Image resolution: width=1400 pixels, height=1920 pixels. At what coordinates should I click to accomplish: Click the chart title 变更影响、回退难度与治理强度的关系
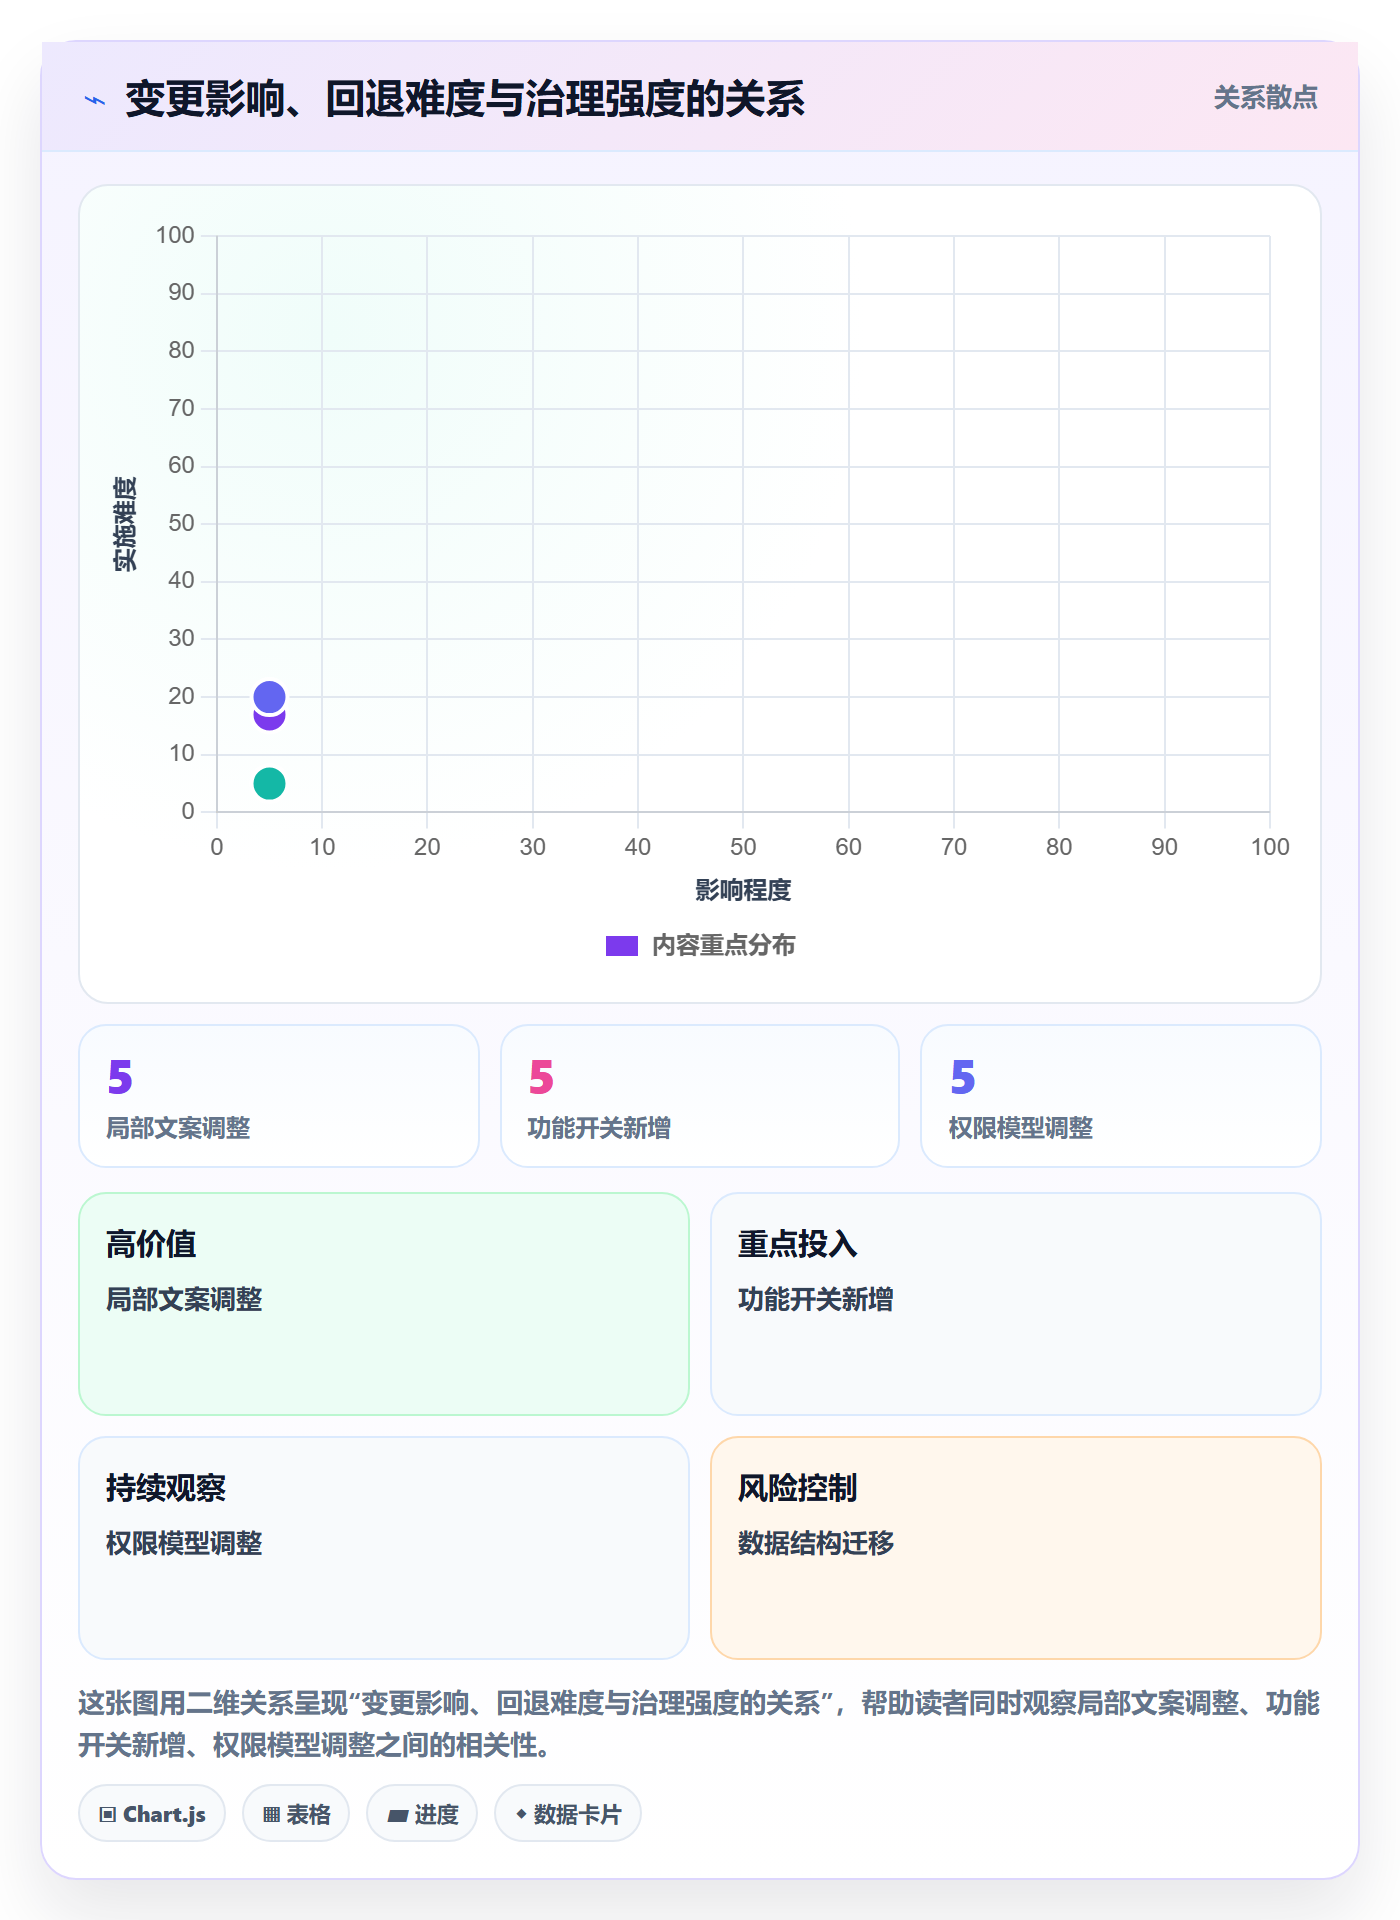465,99
